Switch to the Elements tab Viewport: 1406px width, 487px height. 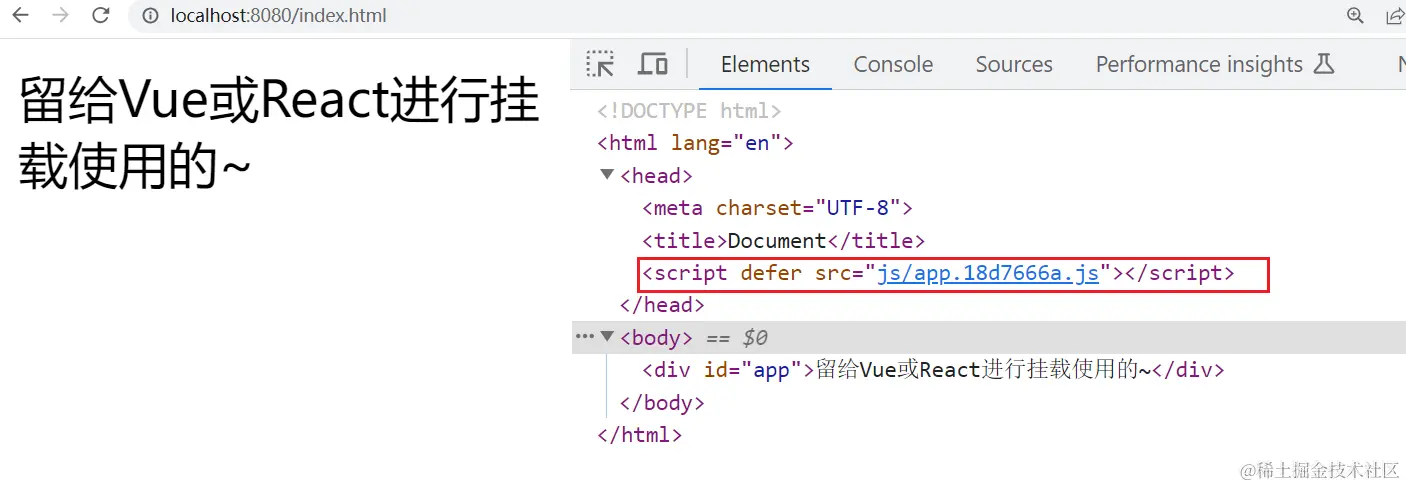[765, 64]
